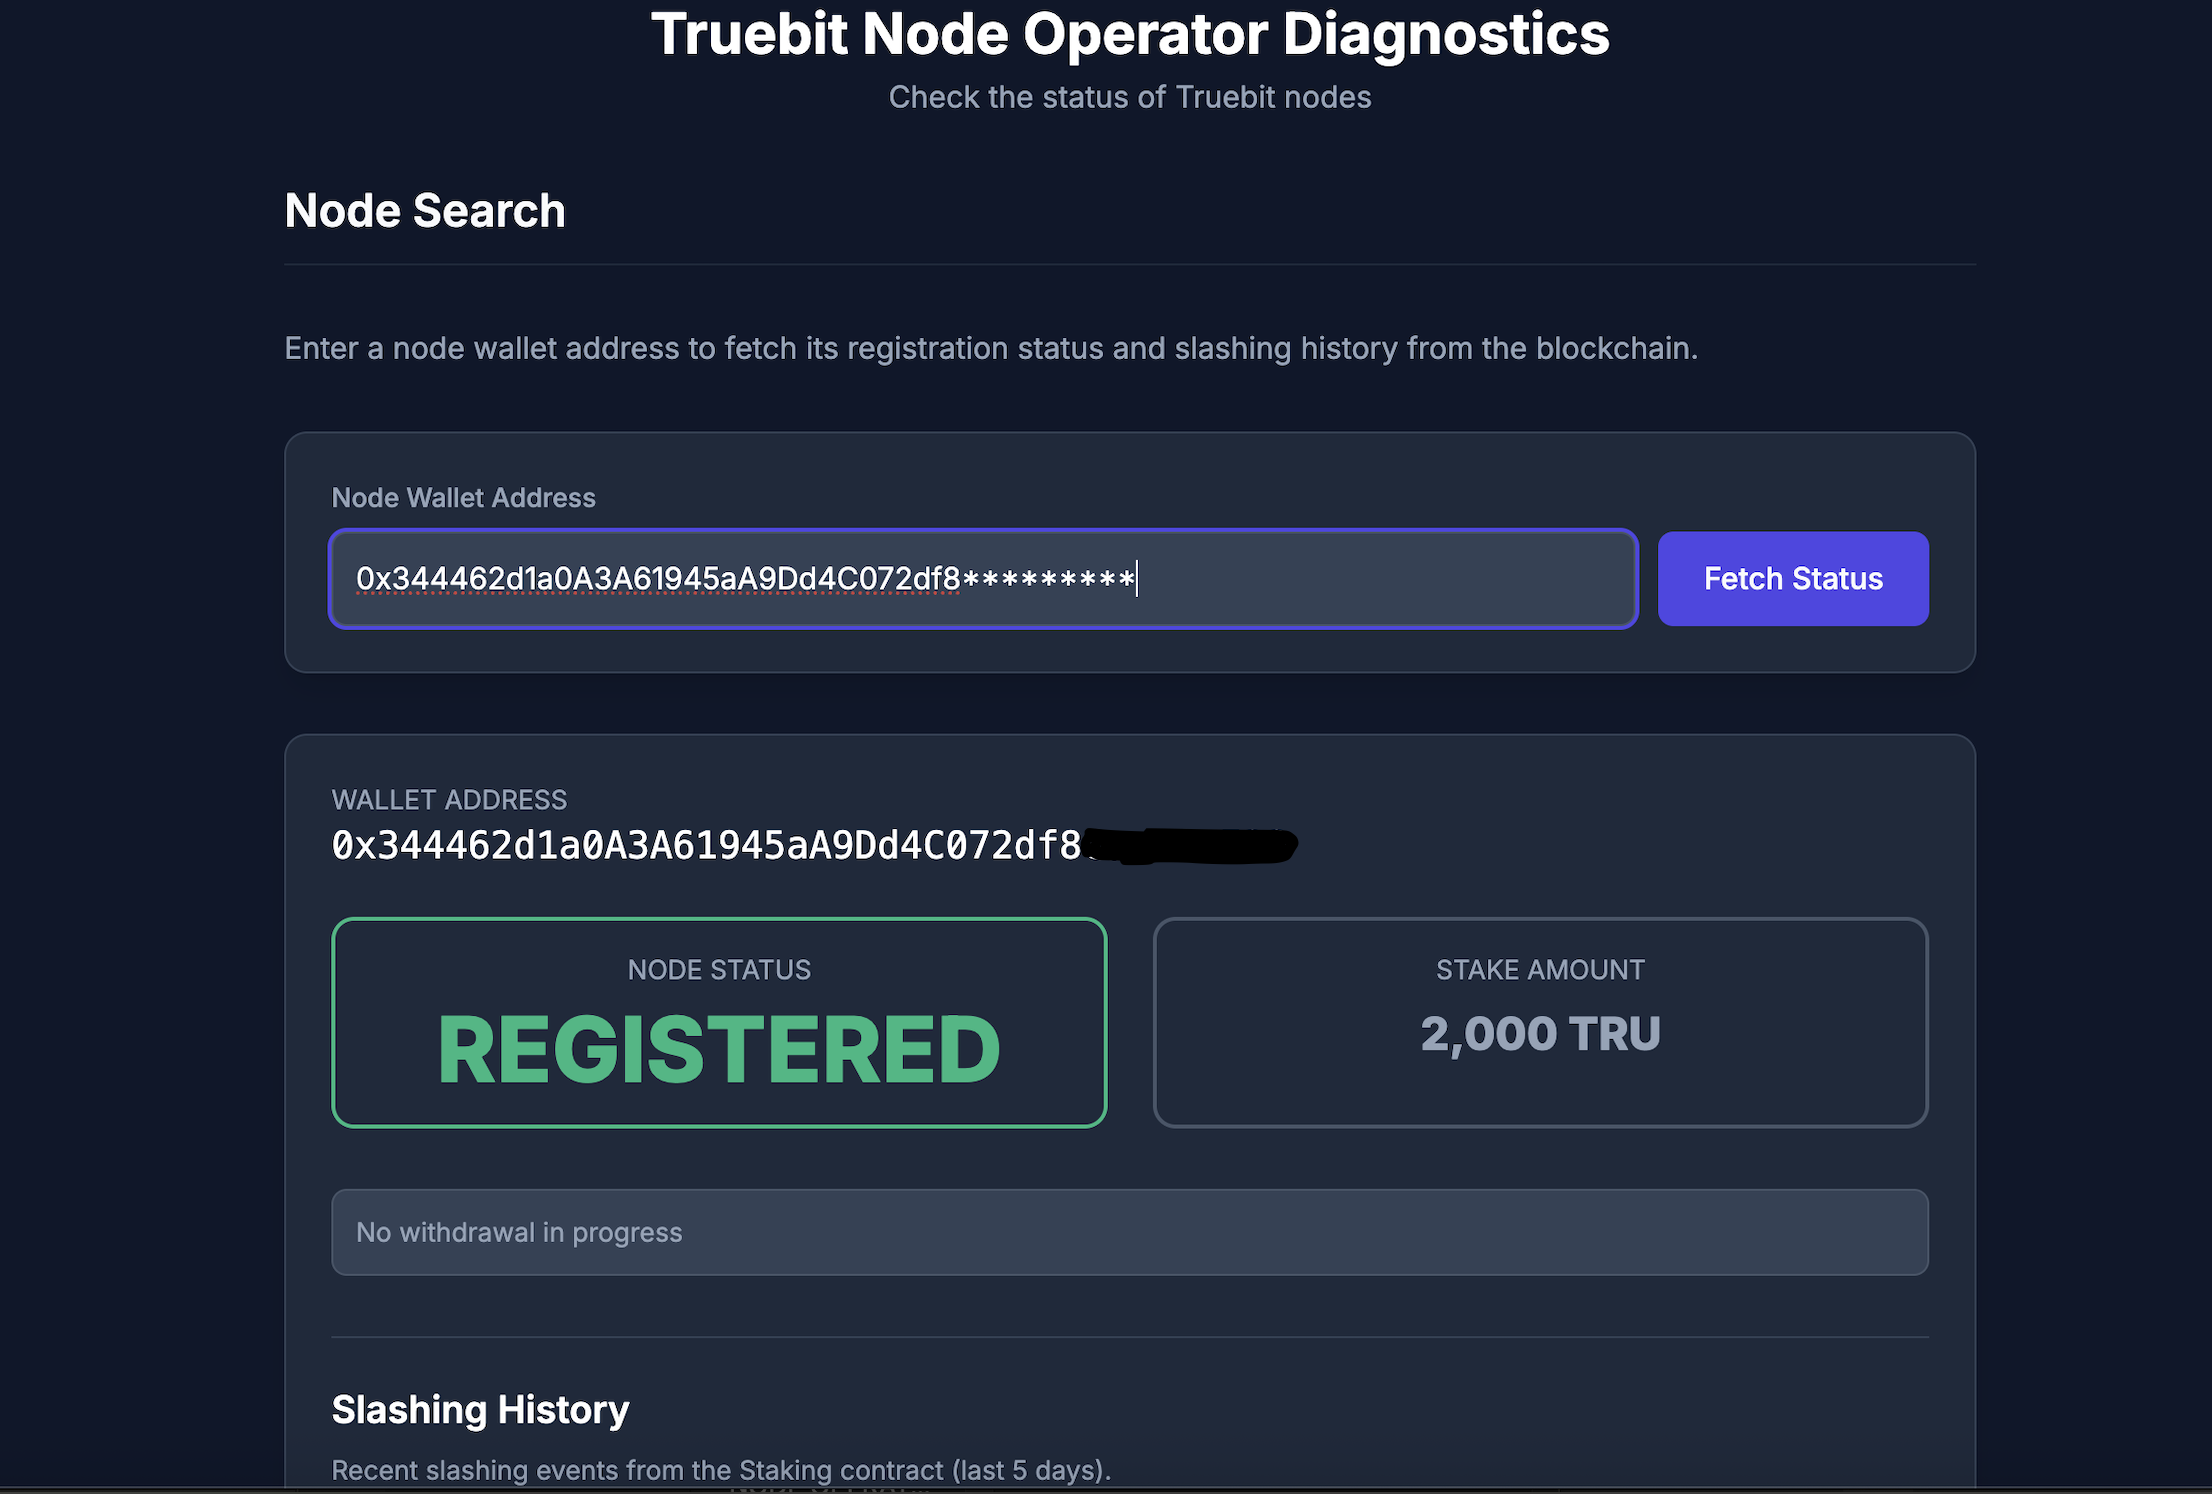Image resolution: width=2212 pixels, height=1494 pixels.
Task: Click the STAKE AMOUNT label
Action: coord(1540,970)
